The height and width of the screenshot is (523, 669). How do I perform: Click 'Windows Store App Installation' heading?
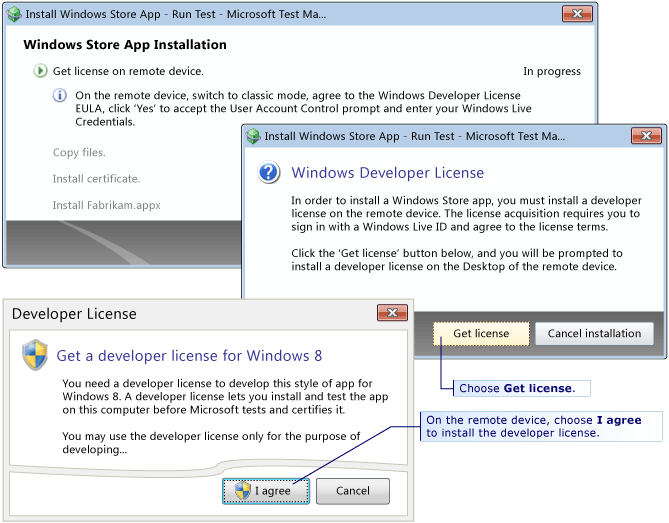click(125, 44)
